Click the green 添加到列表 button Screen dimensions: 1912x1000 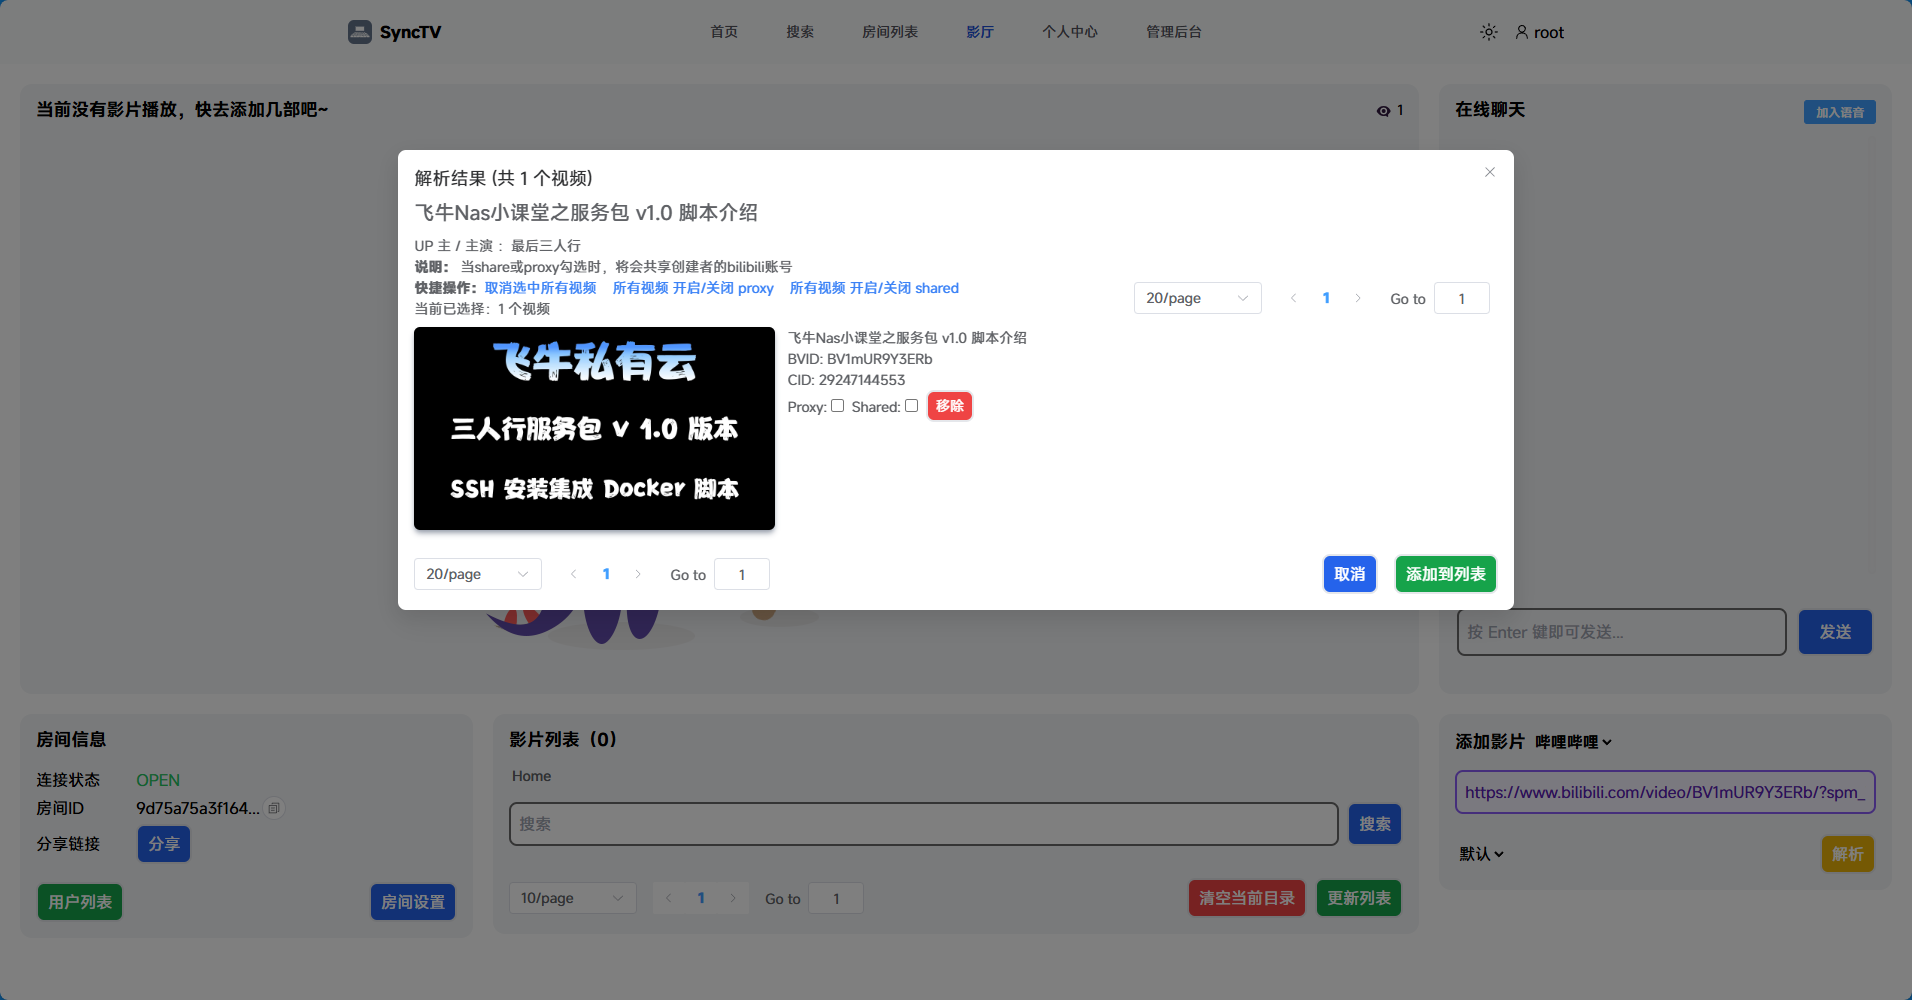tap(1446, 574)
